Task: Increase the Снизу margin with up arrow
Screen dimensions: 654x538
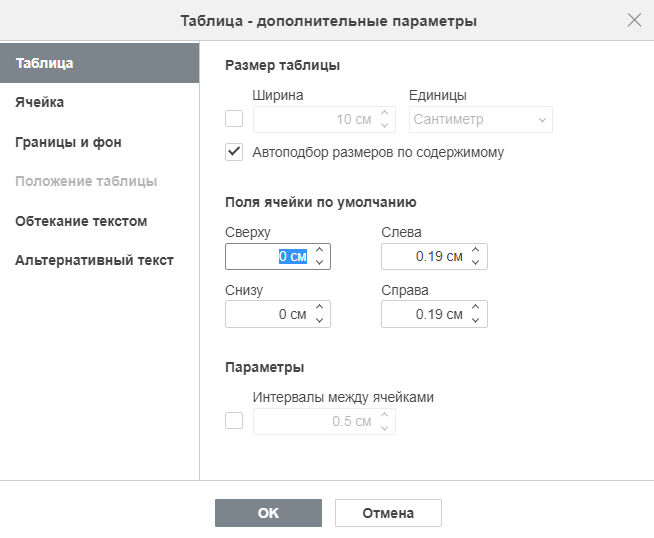Action: [319, 307]
